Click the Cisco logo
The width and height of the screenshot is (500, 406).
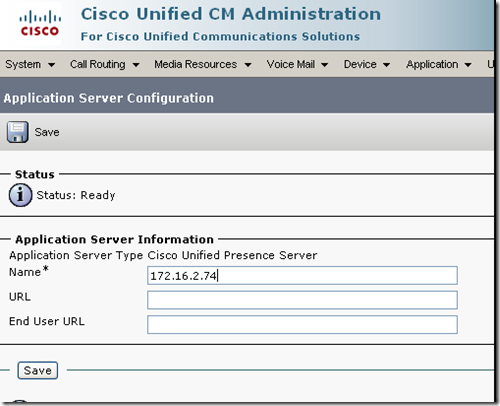tap(40, 23)
